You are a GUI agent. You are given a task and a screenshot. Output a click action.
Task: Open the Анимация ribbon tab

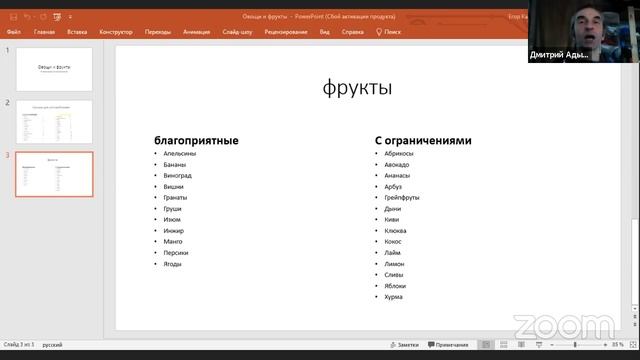(196, 32)
